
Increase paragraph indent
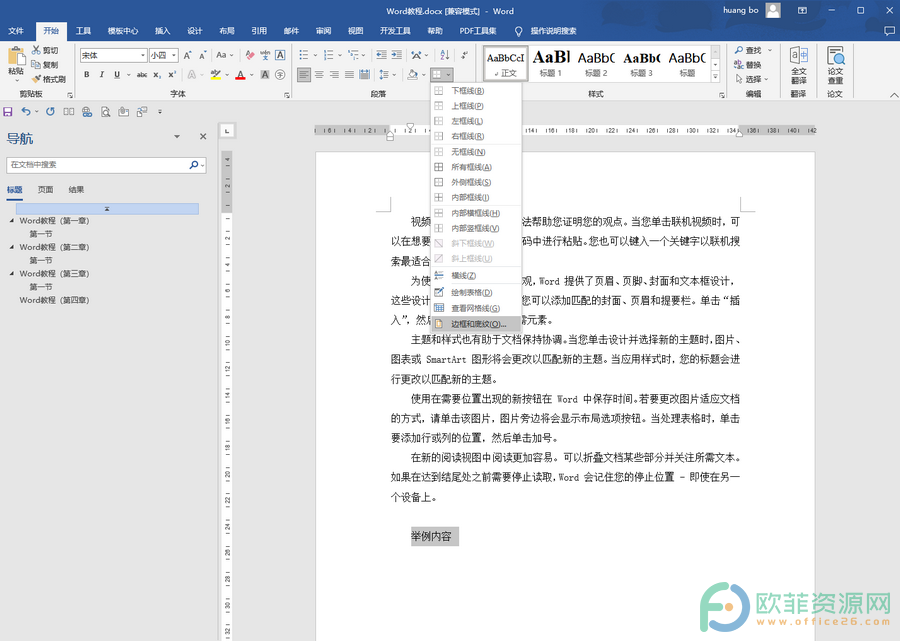[397, 56]
